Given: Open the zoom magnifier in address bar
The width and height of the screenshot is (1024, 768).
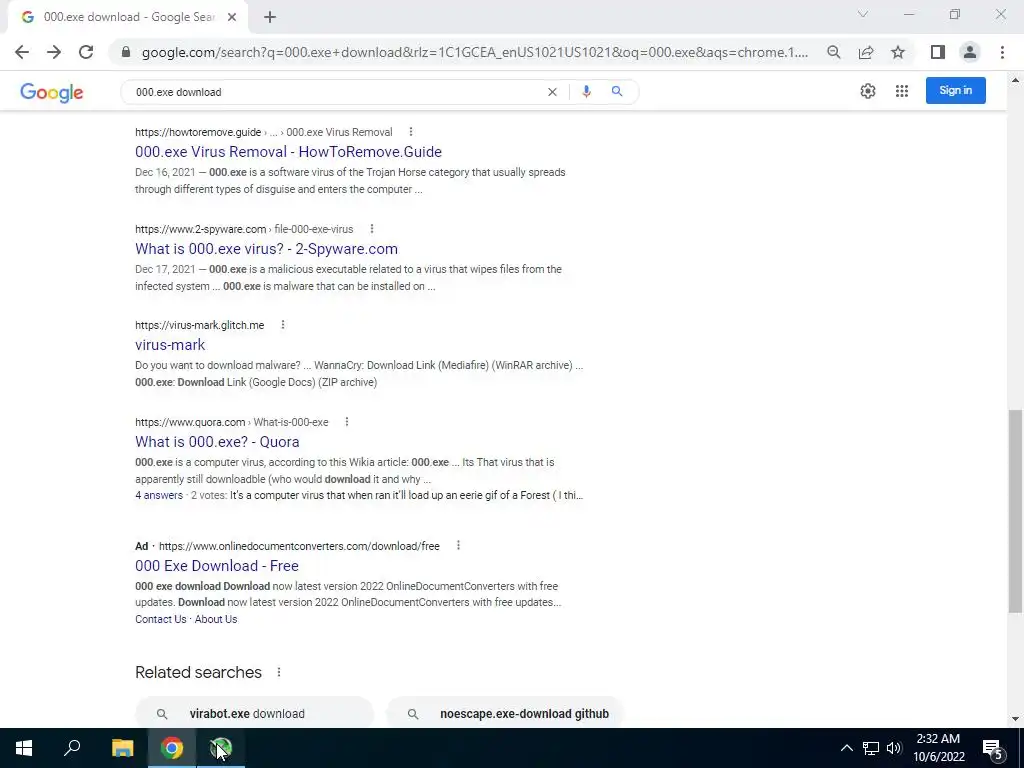Looking at the screenshot, I should [833, 52].
